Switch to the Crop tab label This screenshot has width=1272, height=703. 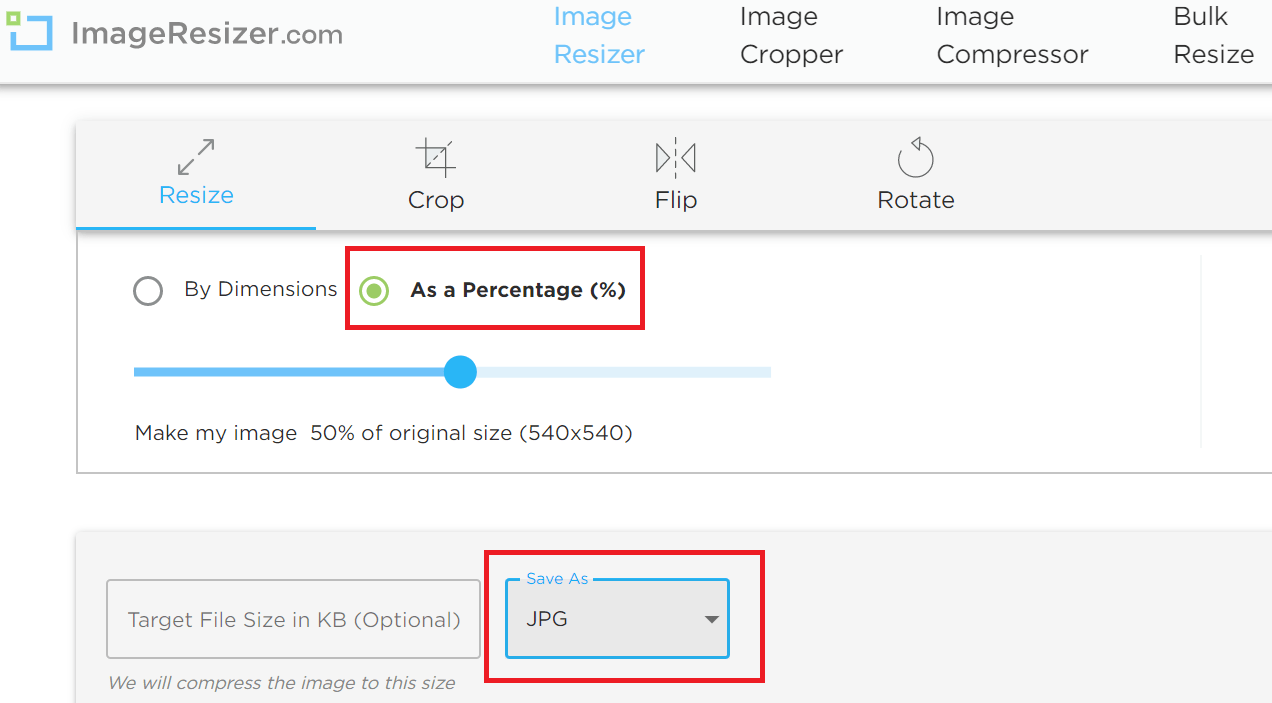[x=436, y=200]
